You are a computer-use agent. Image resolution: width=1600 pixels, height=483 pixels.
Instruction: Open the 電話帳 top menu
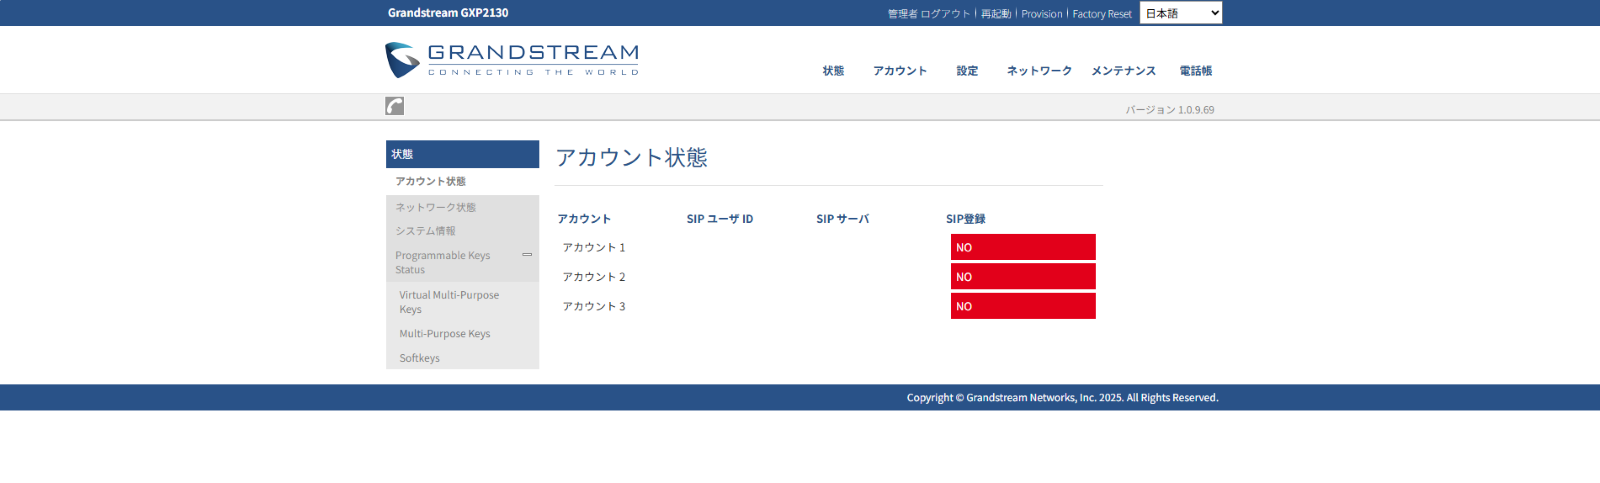tap(1196, 71)
